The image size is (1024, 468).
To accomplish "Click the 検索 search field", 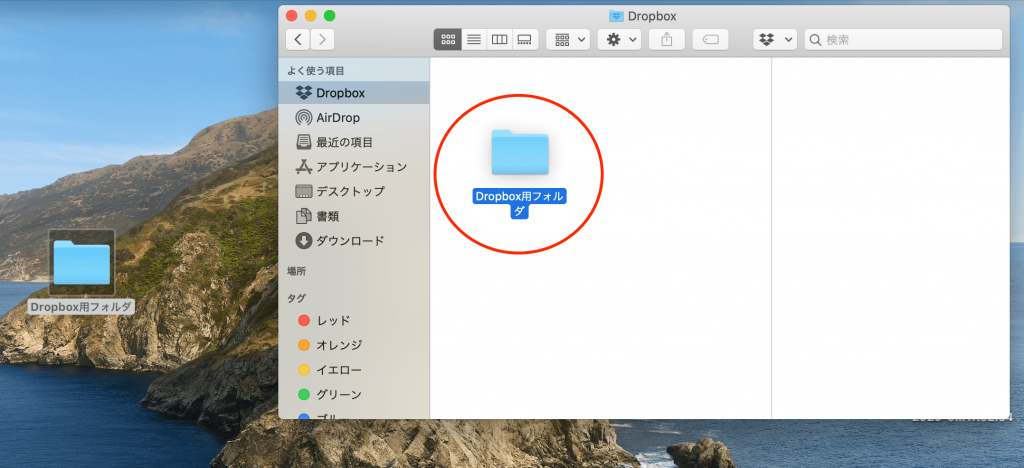I will point(903,40).
